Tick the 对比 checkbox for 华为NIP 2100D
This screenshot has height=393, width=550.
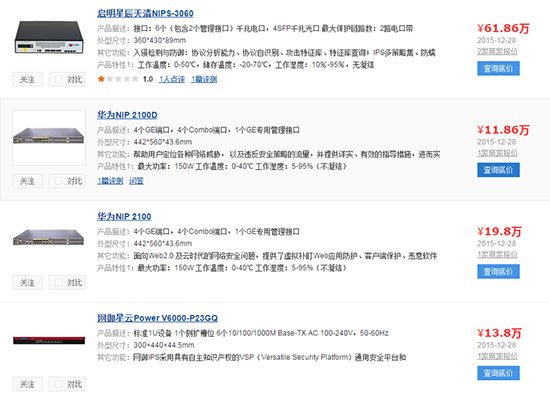point(59,181)
